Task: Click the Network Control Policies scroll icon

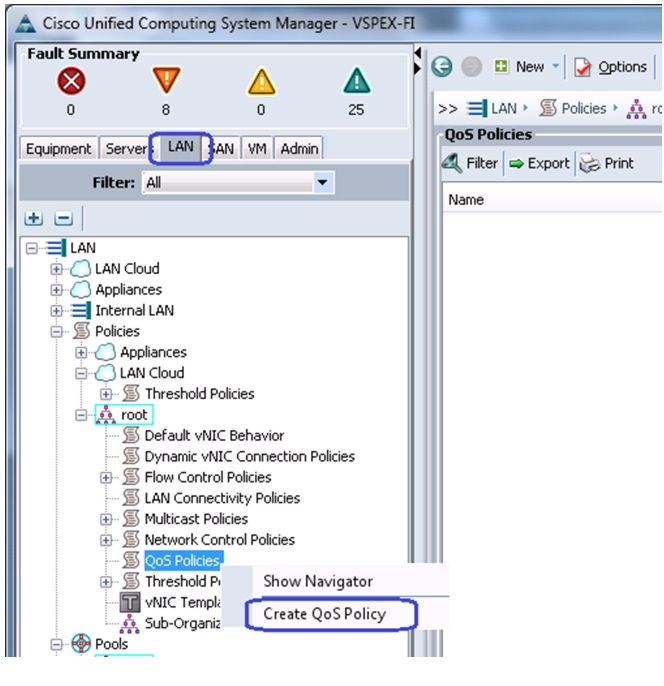Action: [x=131, y=539]
